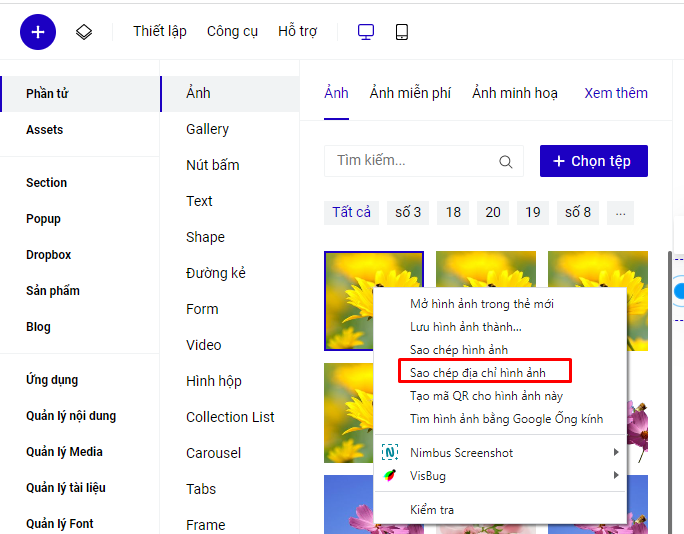The image size is (684, 534).
Task: Switch to mobile view icon
Action: [x=402, y=32]
